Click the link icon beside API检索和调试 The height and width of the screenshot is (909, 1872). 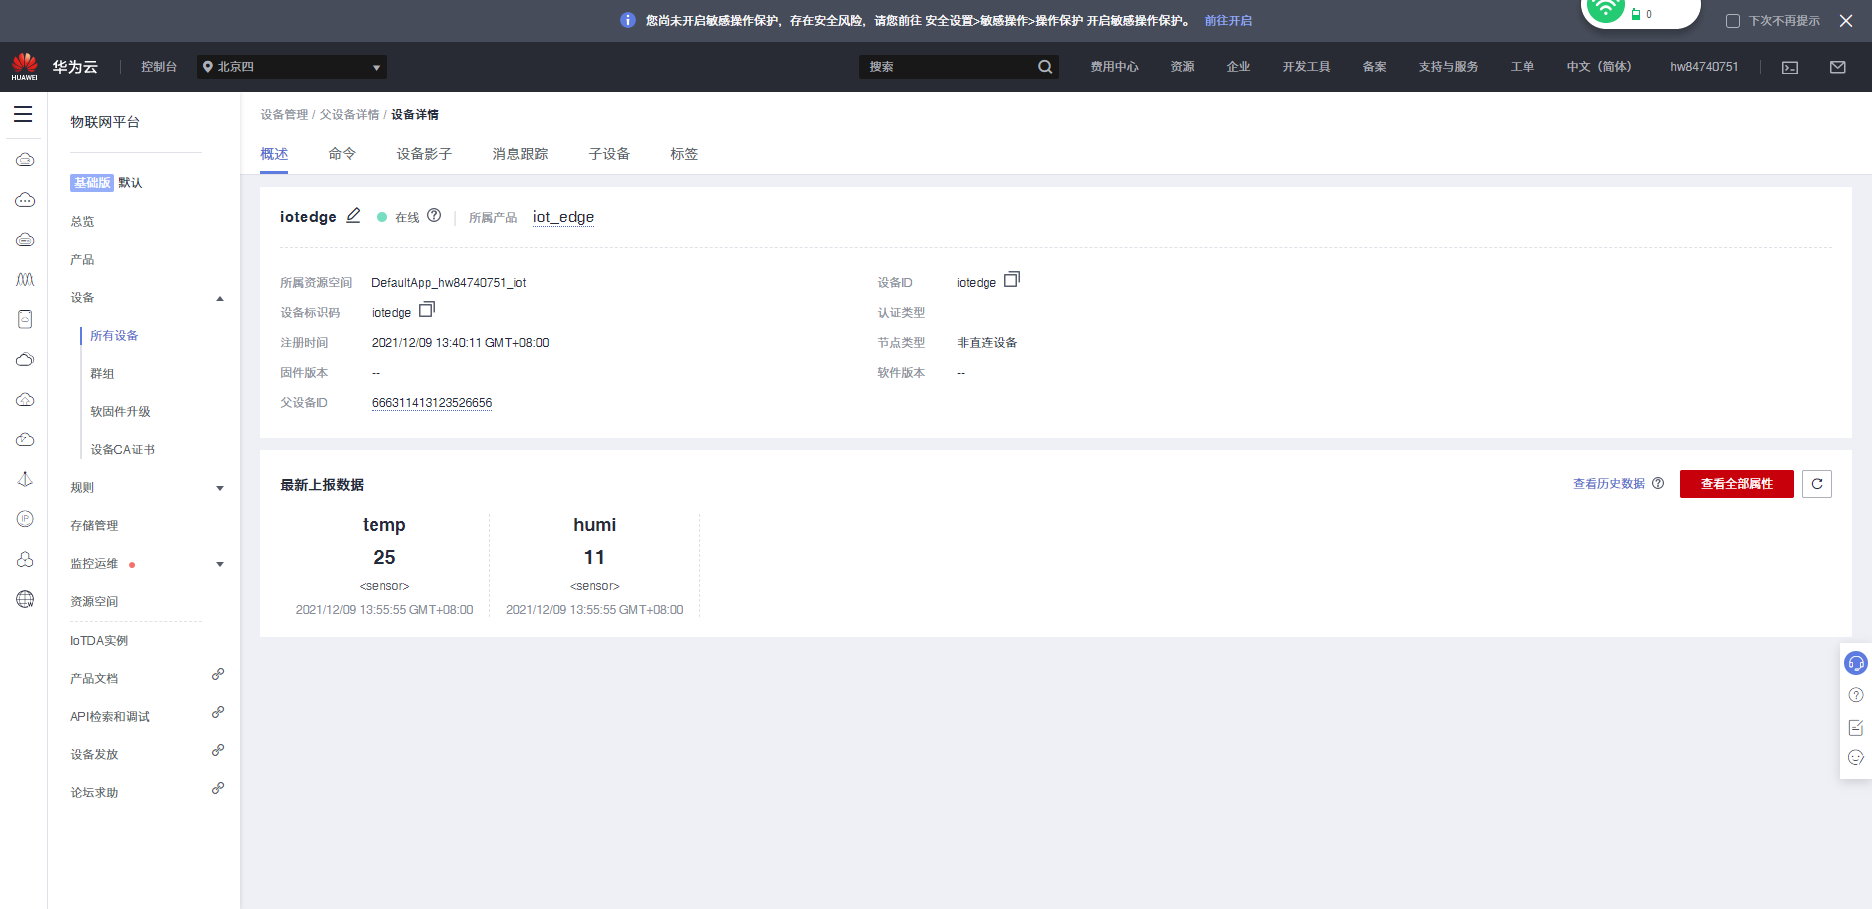pyautogui.click(x=218, y=713)
